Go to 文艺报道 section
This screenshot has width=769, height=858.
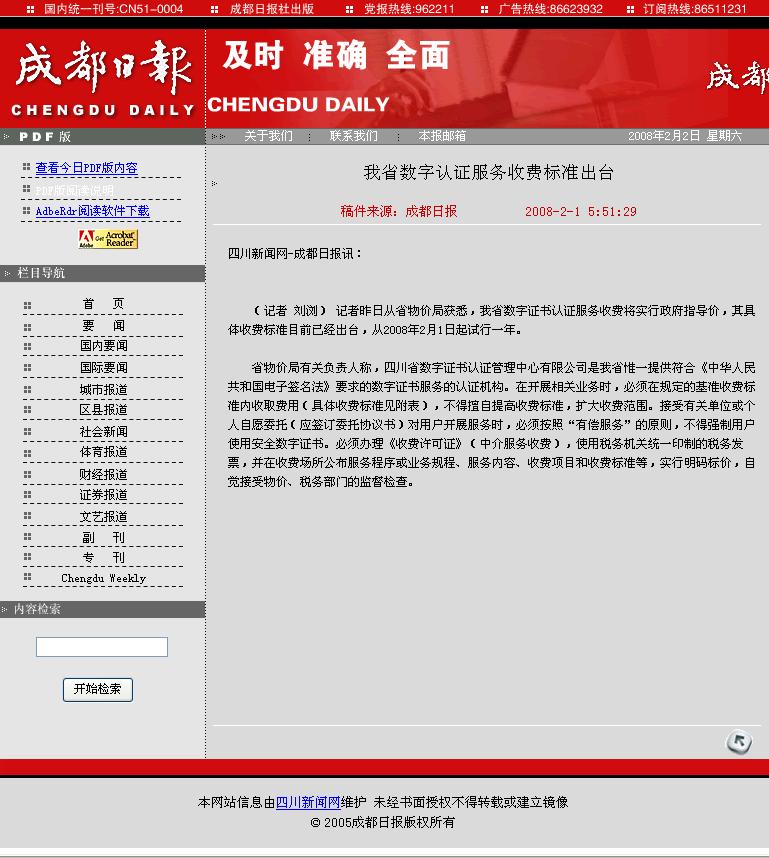pos(104,517)
